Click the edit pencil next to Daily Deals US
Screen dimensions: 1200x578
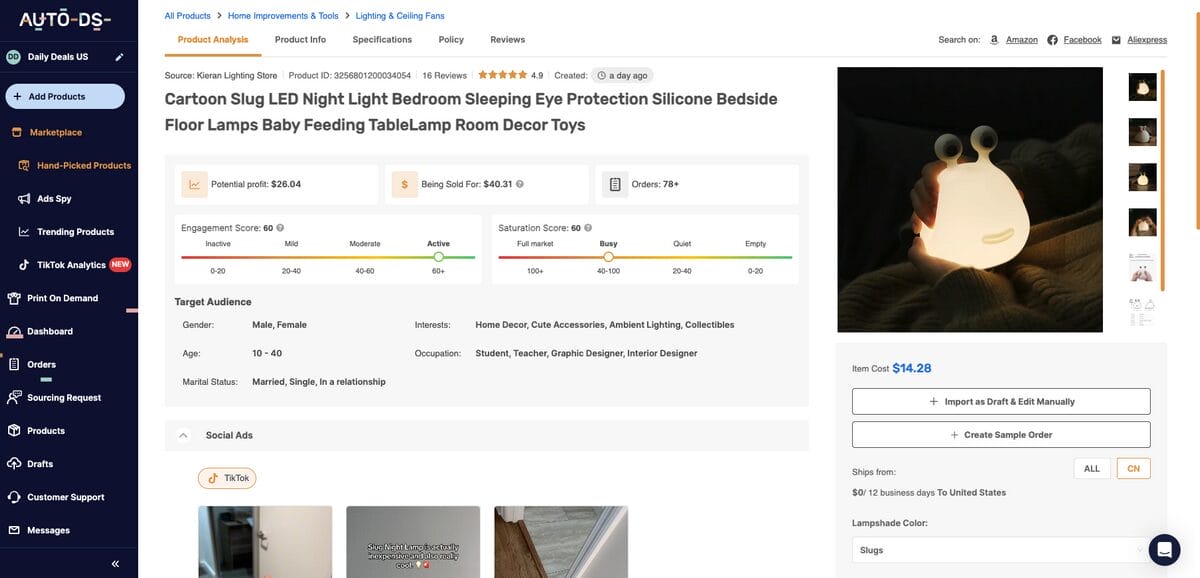pyautogui.click(x=119, y=57)
